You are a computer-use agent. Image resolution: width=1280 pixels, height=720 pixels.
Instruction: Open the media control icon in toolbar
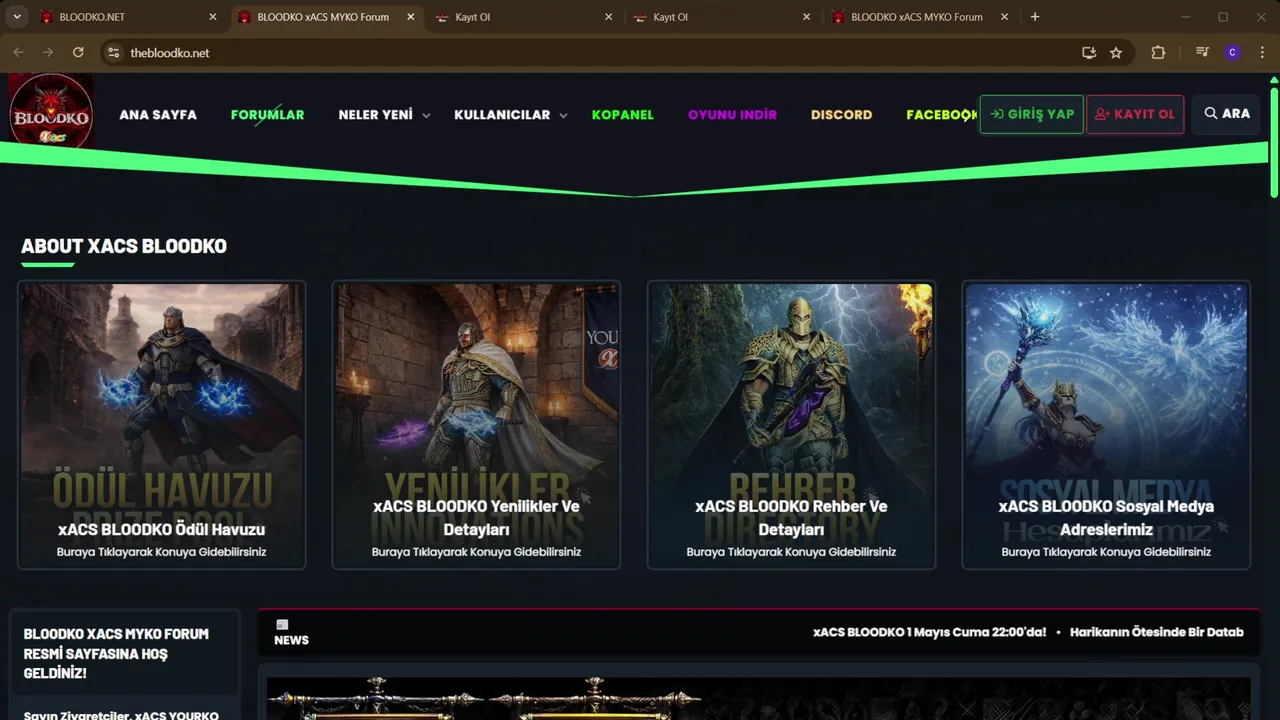[1203, 53]
